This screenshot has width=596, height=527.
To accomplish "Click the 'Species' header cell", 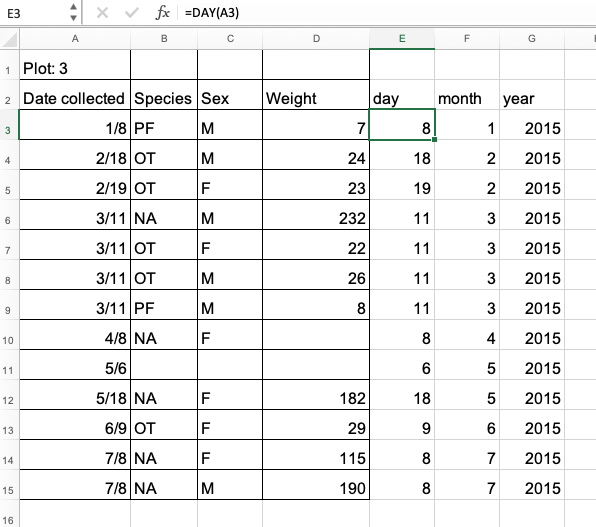I will [164, 95].
